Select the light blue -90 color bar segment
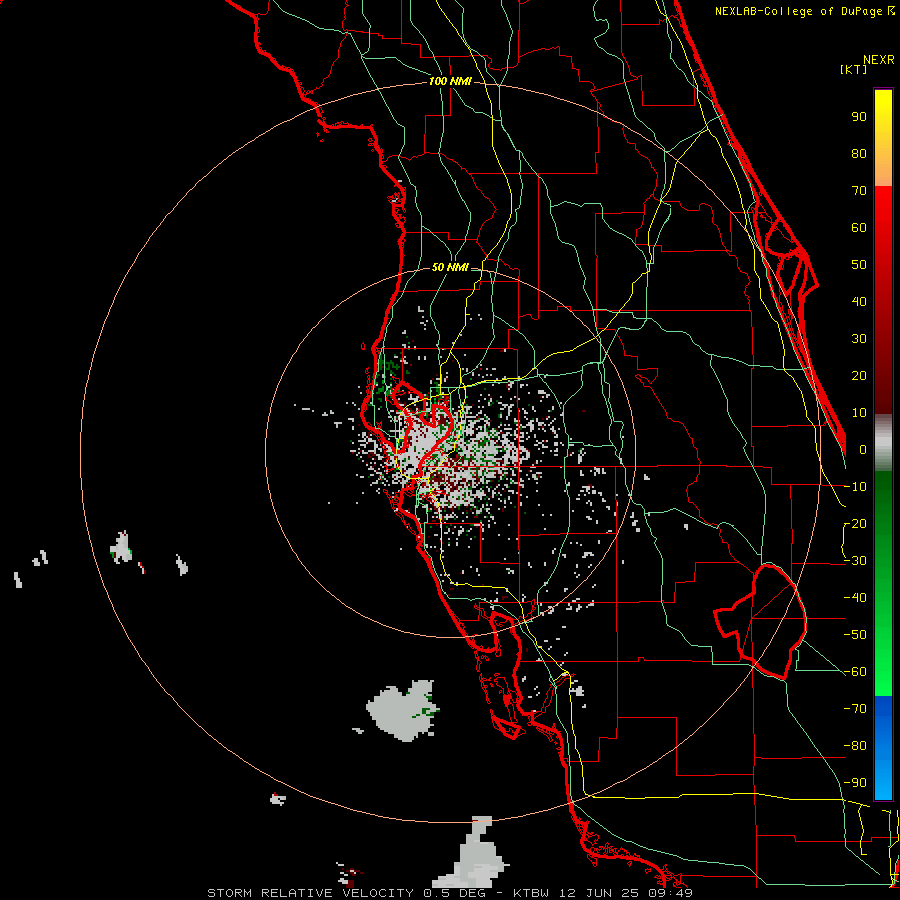Image resolution: width=900 pixels, height=900 pixels. (x=883, y=782)
